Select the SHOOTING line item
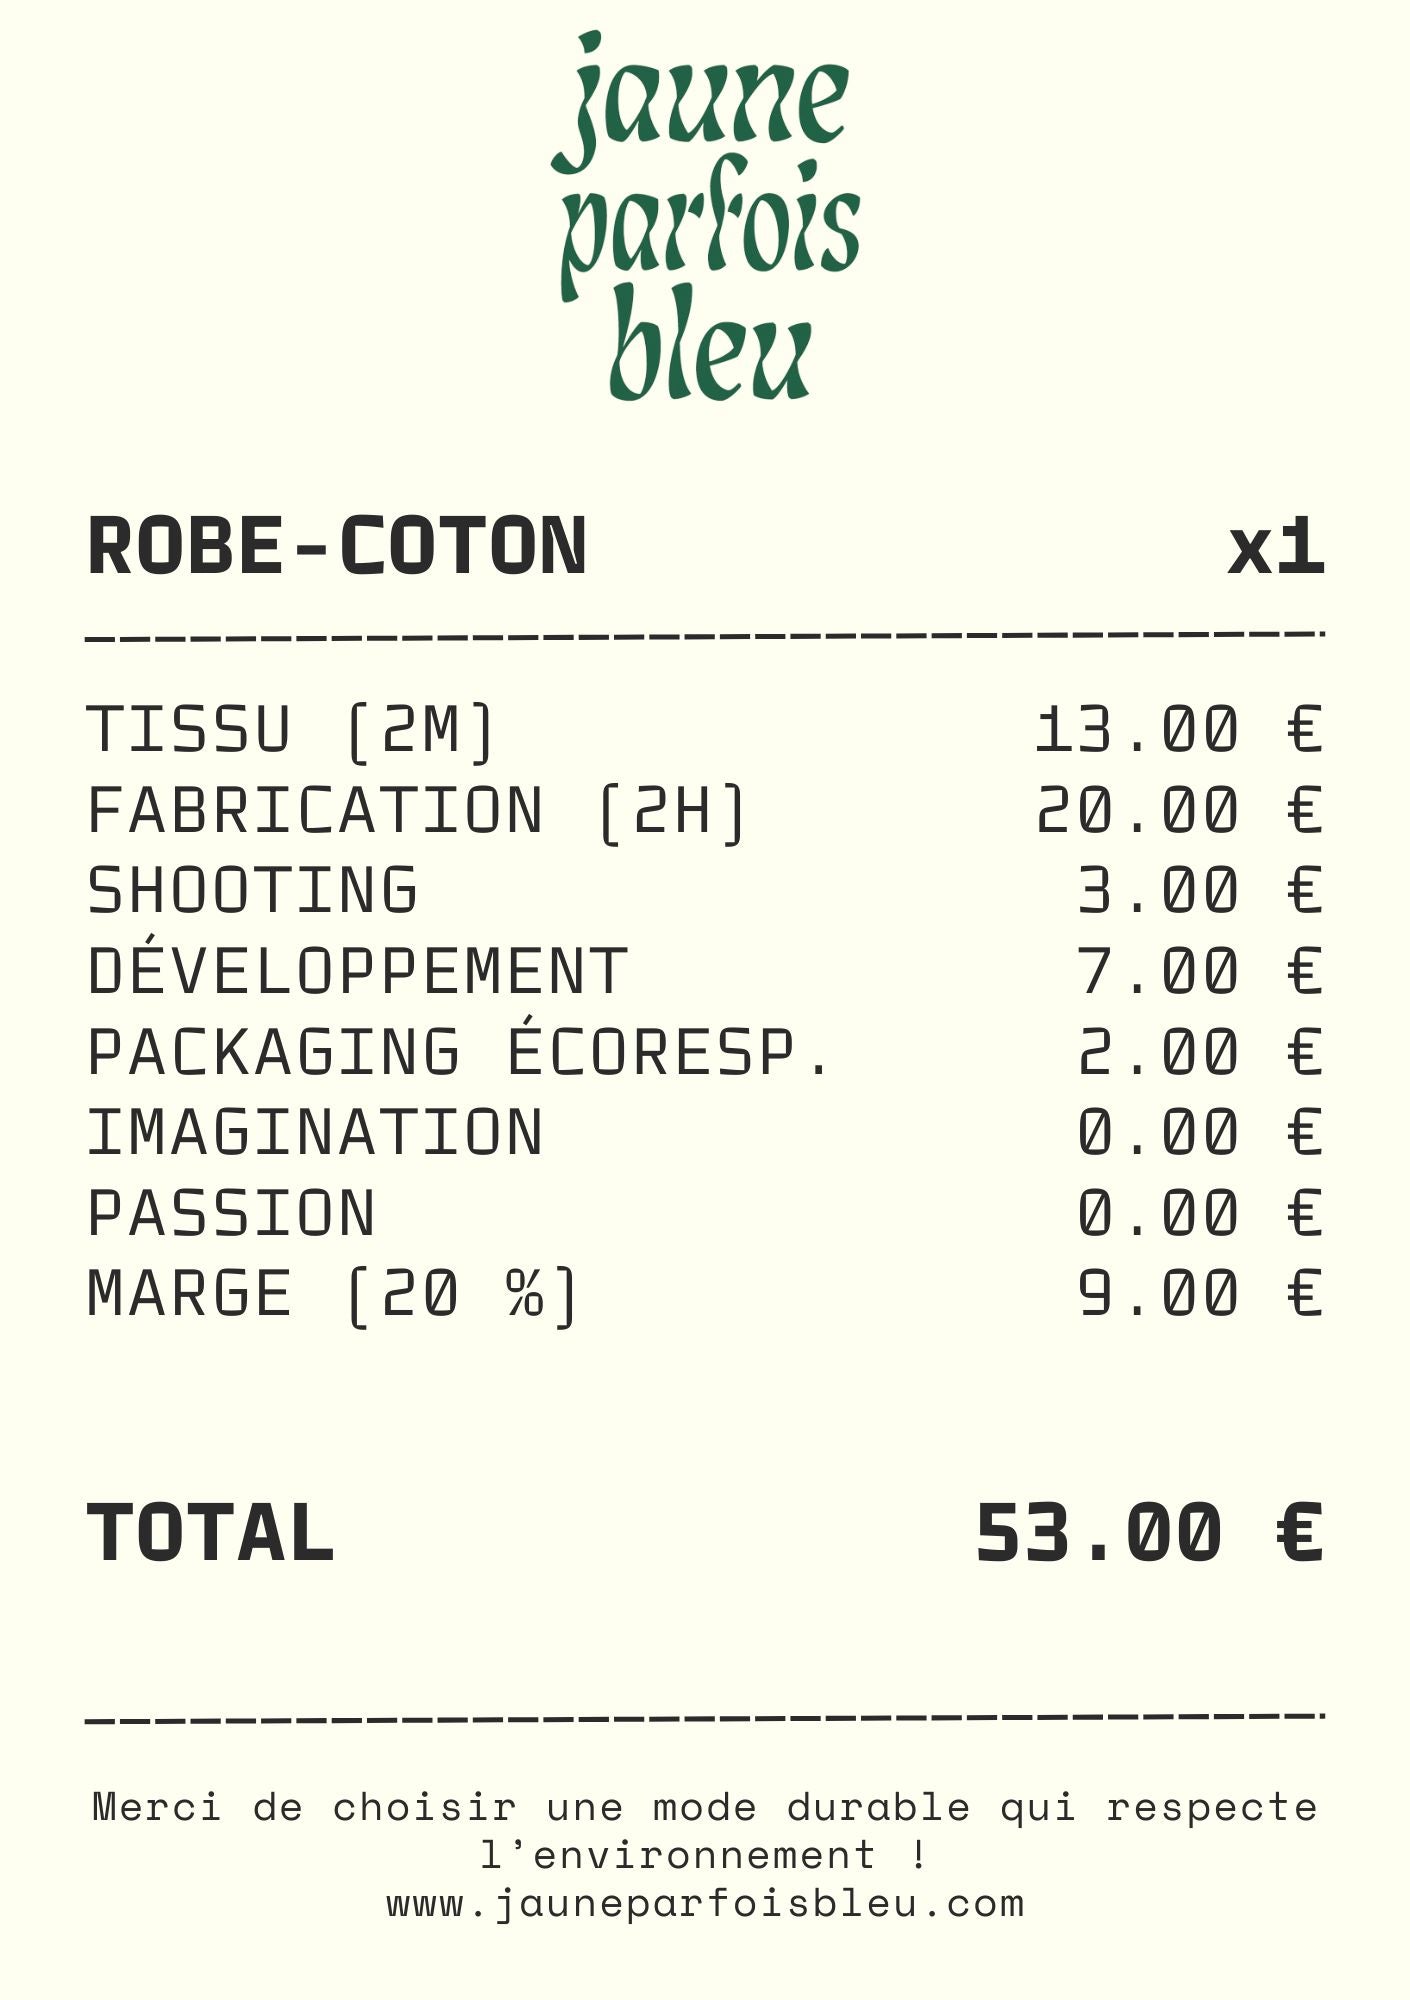 point(252,891)
